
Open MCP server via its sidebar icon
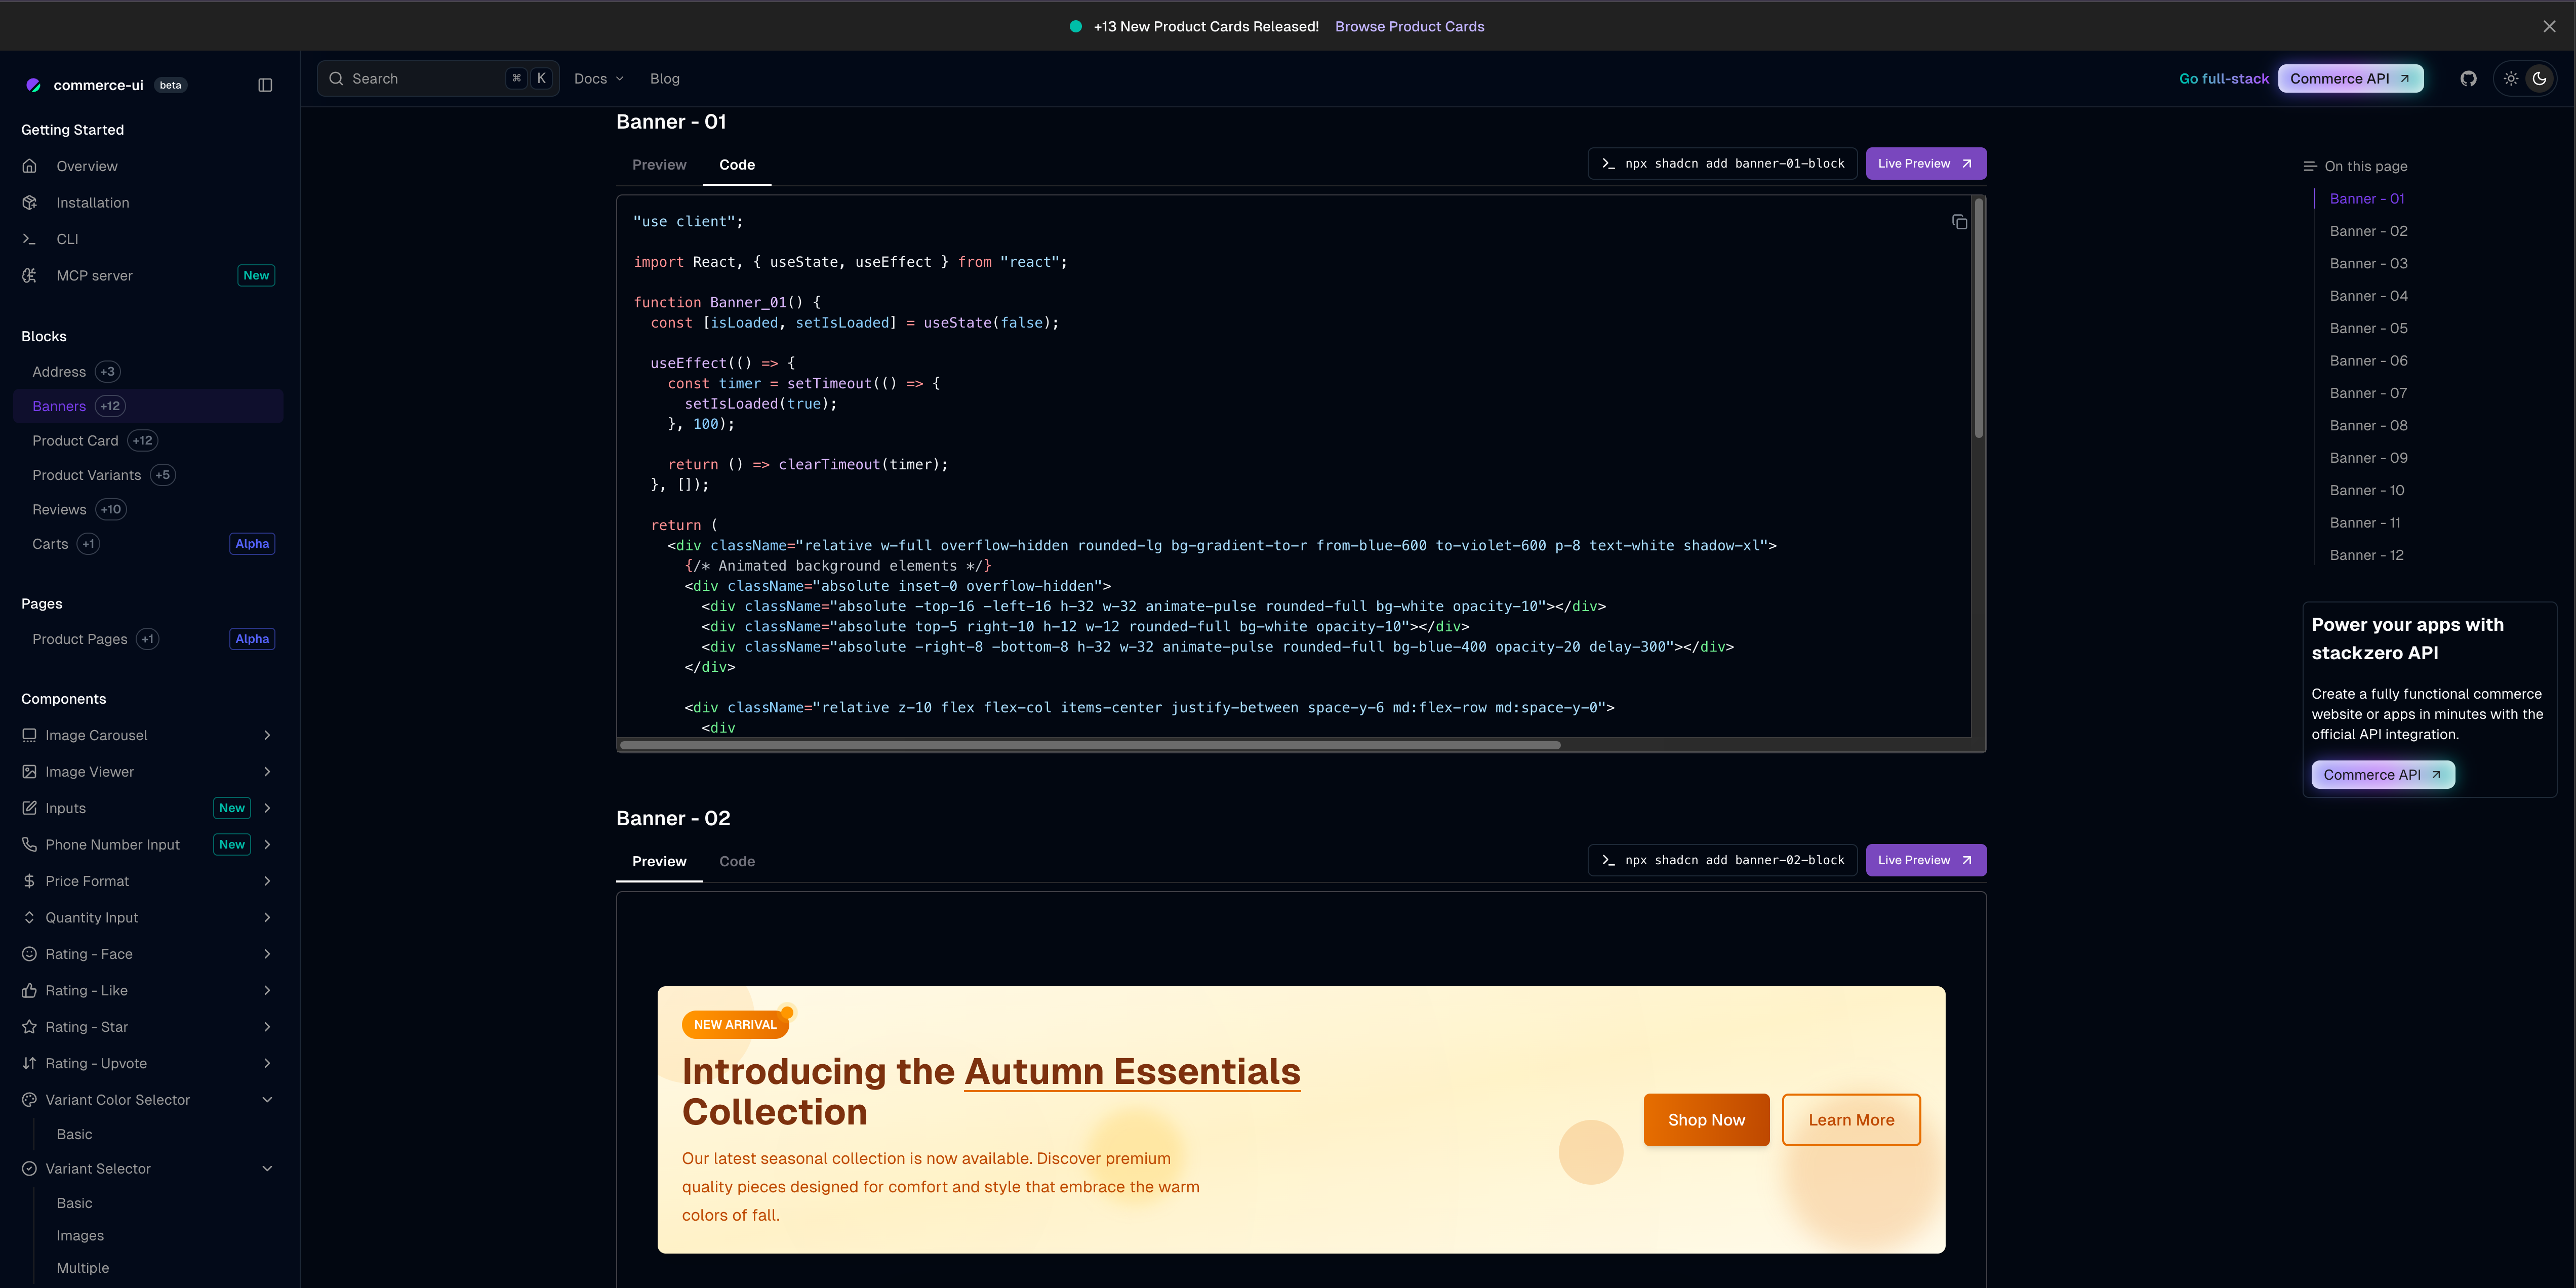29,275
